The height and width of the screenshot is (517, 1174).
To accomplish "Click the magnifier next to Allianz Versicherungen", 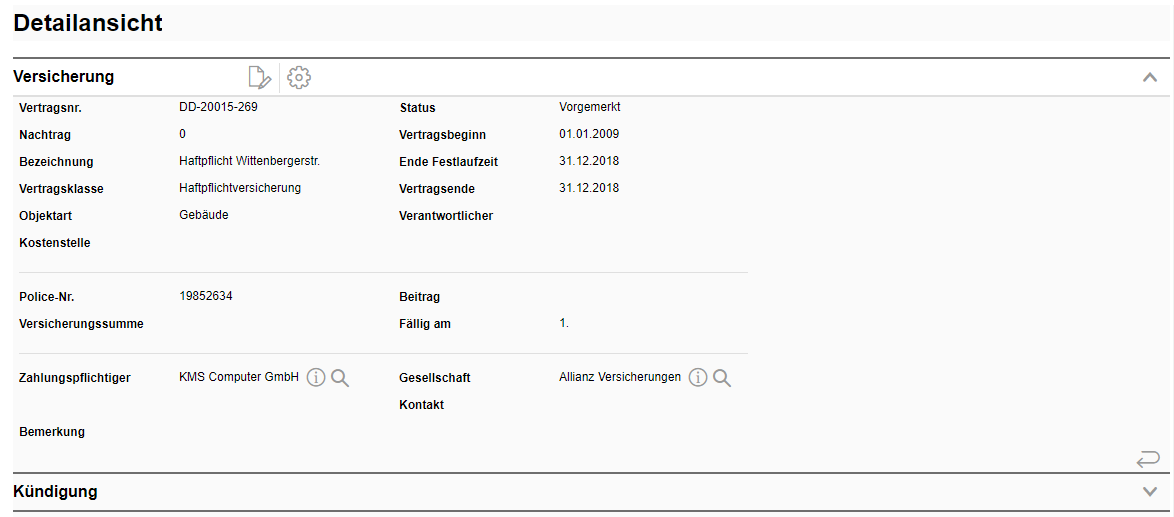I will 722,378.
